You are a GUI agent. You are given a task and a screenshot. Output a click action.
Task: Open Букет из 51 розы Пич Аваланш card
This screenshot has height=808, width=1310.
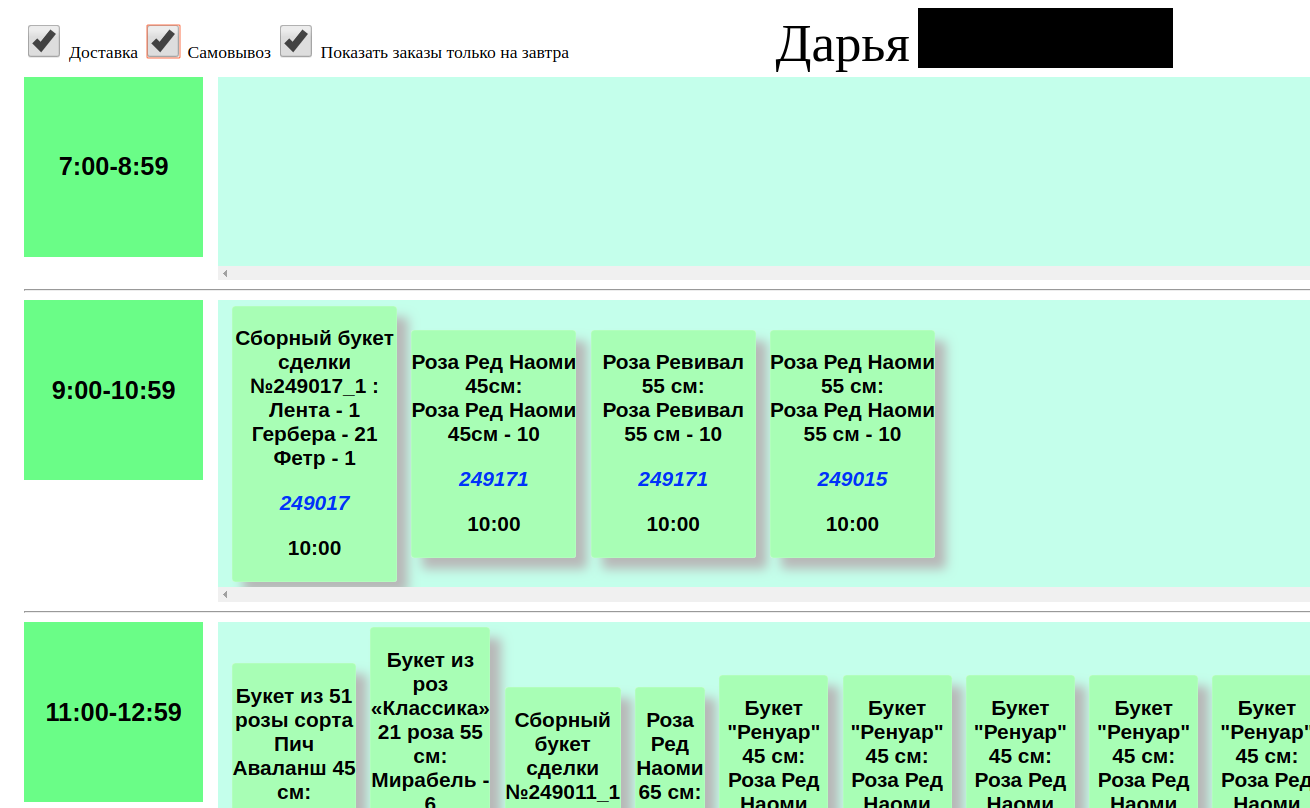[294, 737]
